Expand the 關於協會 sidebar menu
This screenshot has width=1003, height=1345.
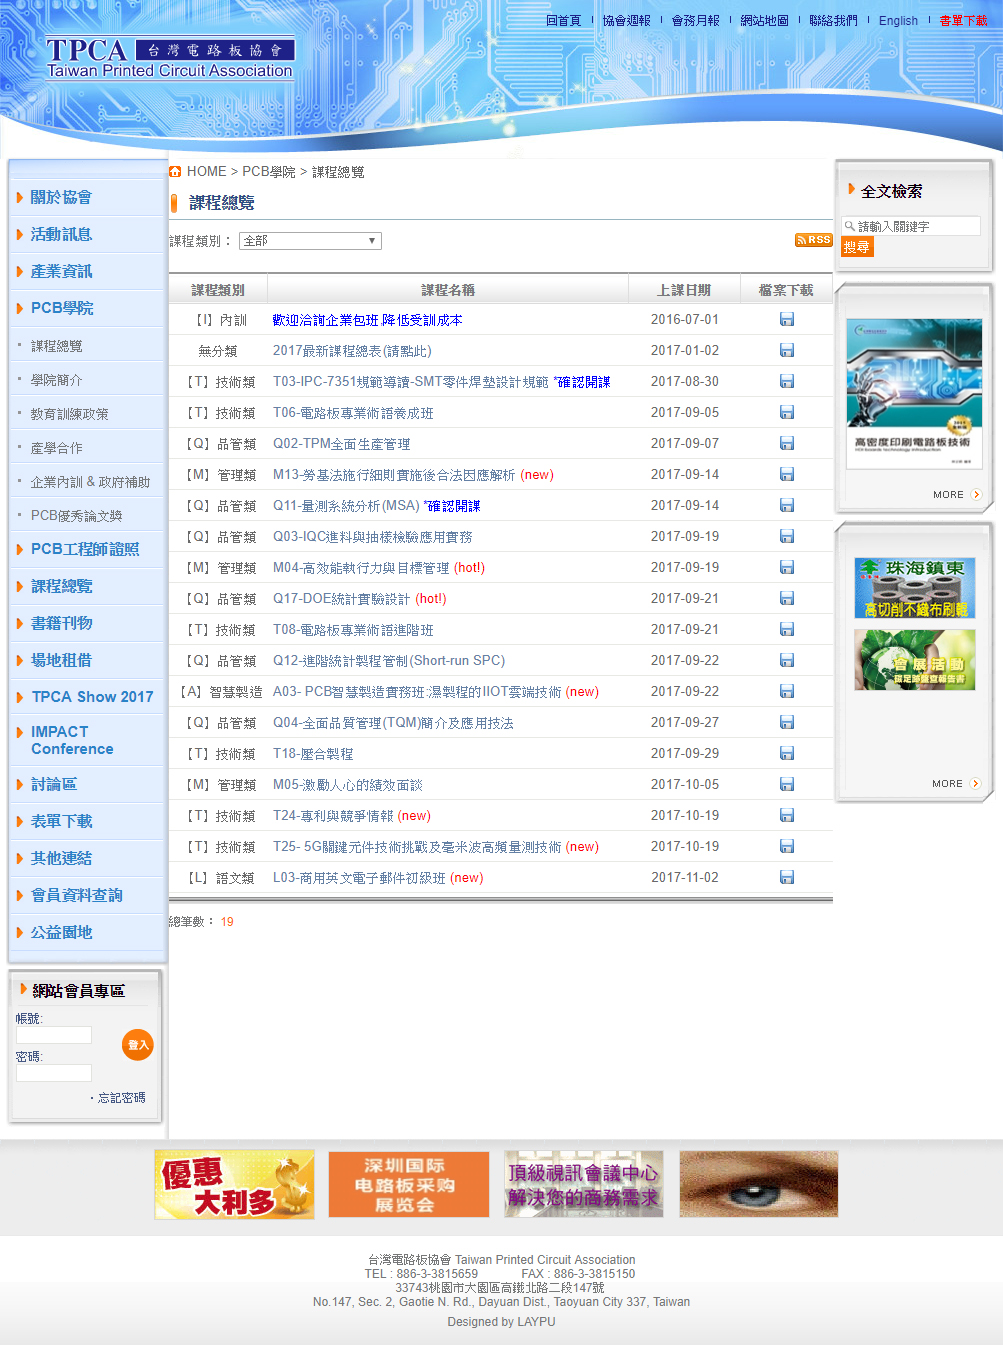[x=61, y=197]
